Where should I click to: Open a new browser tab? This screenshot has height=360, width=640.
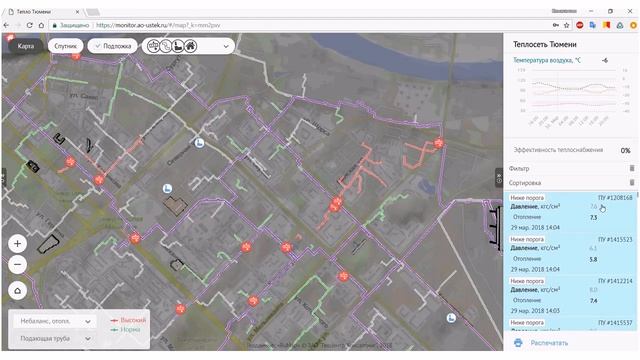[x=93, y=12]
